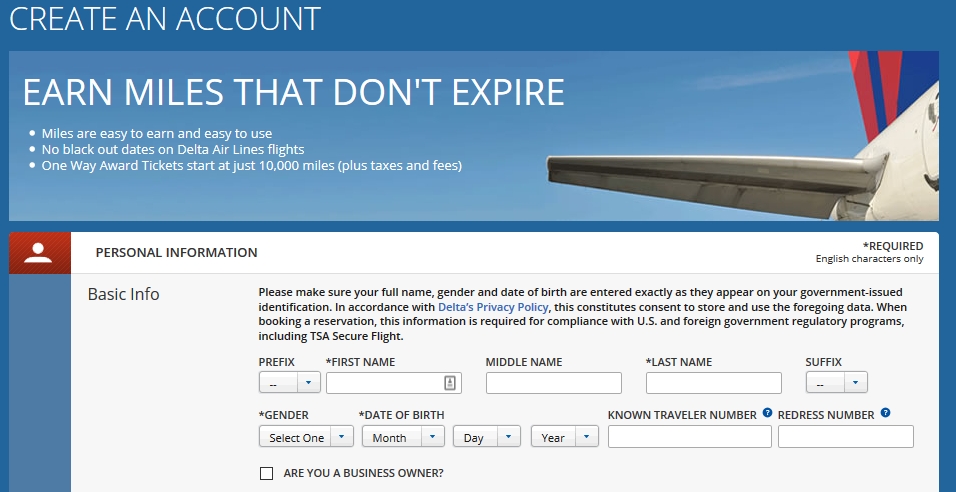
Task: Click the Miles are easy to earn bullet
Action: click(x=157, y=134)
